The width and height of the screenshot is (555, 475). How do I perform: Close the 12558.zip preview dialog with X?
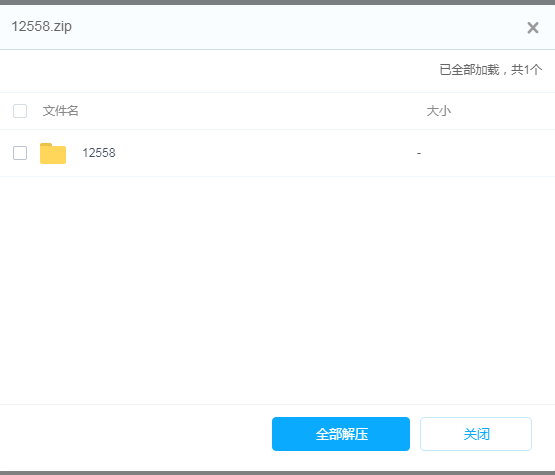533,28
